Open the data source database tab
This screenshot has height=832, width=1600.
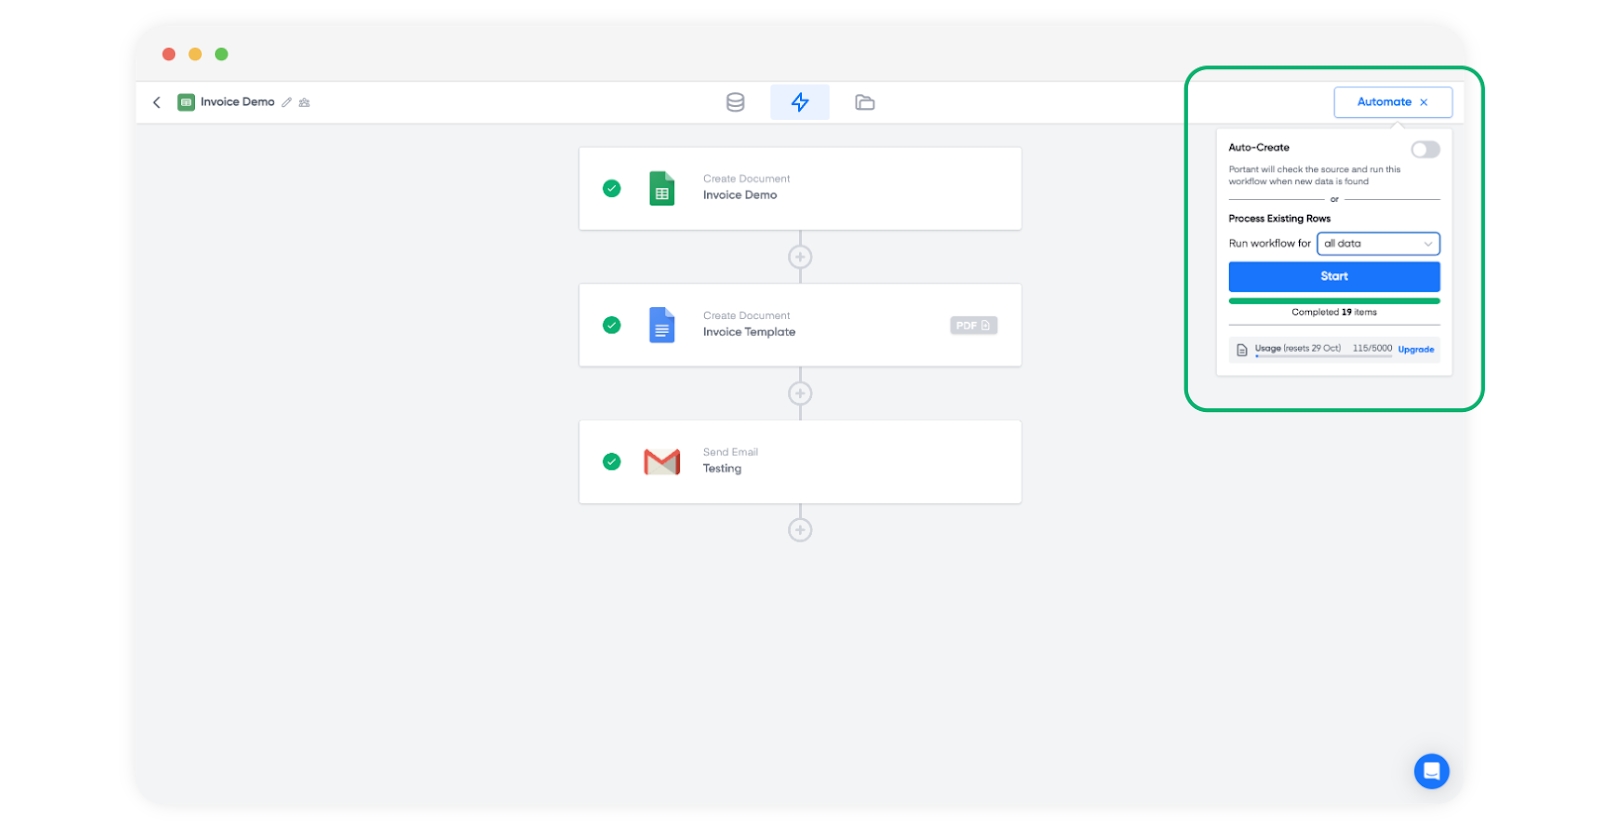tap(735, 102)
